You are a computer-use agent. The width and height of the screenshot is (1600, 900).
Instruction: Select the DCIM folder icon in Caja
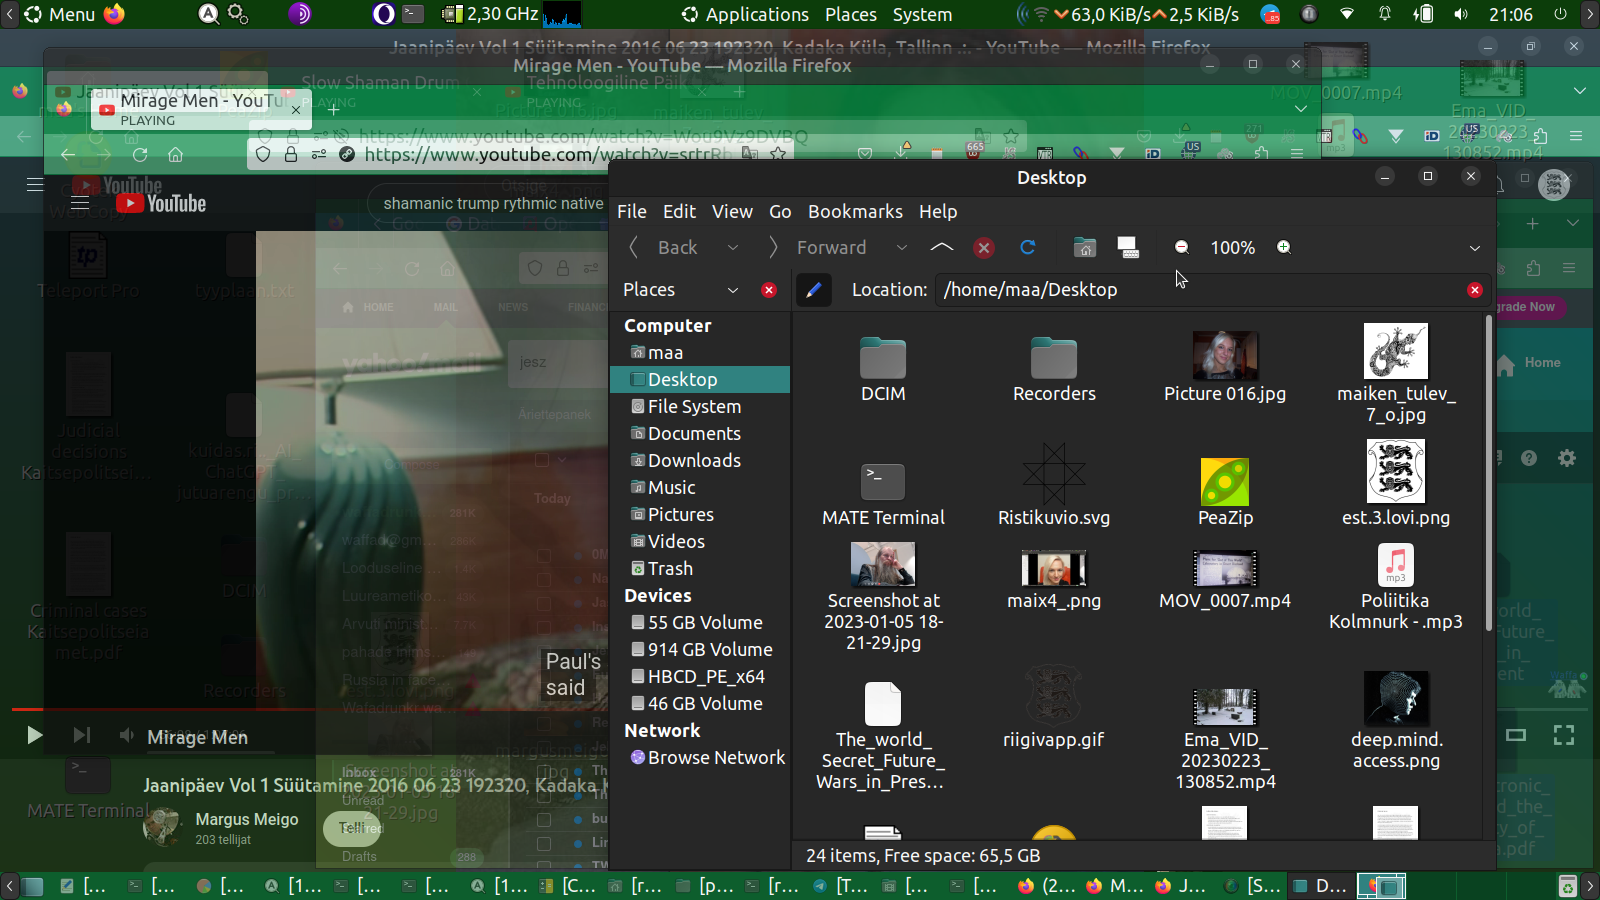pos(883,357)
